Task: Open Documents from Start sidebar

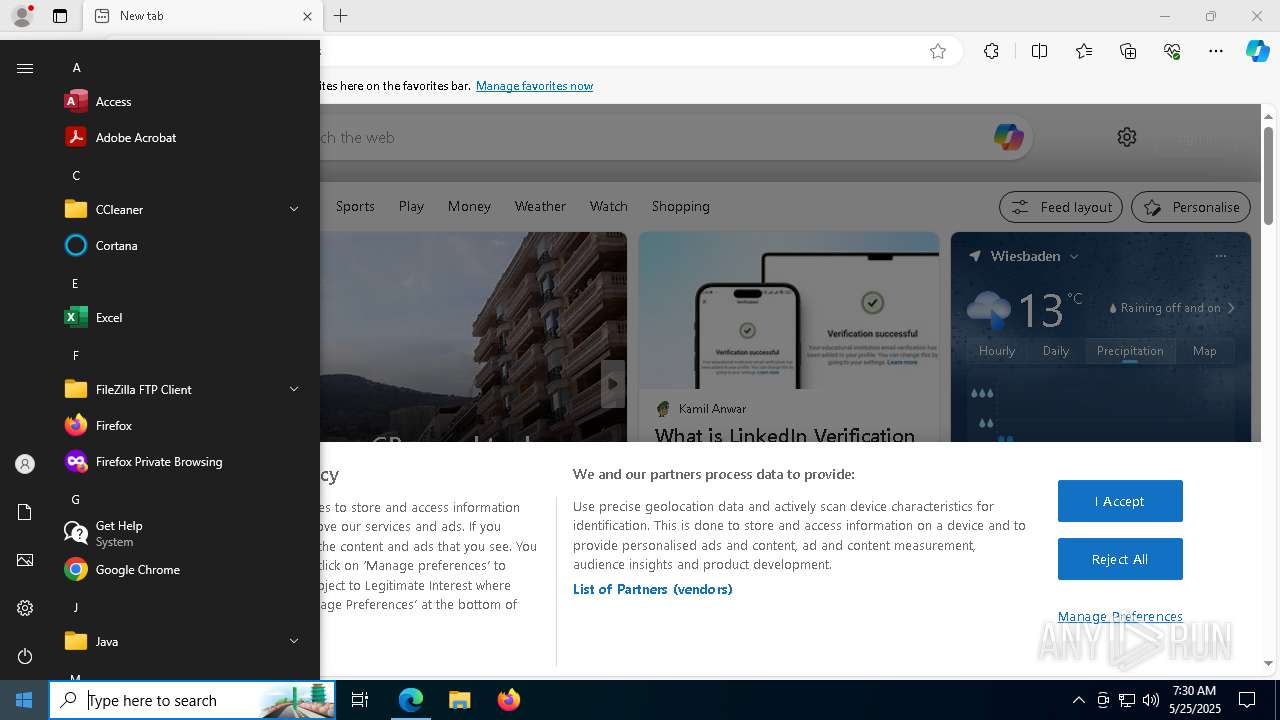Action: [x=25, y=512]
